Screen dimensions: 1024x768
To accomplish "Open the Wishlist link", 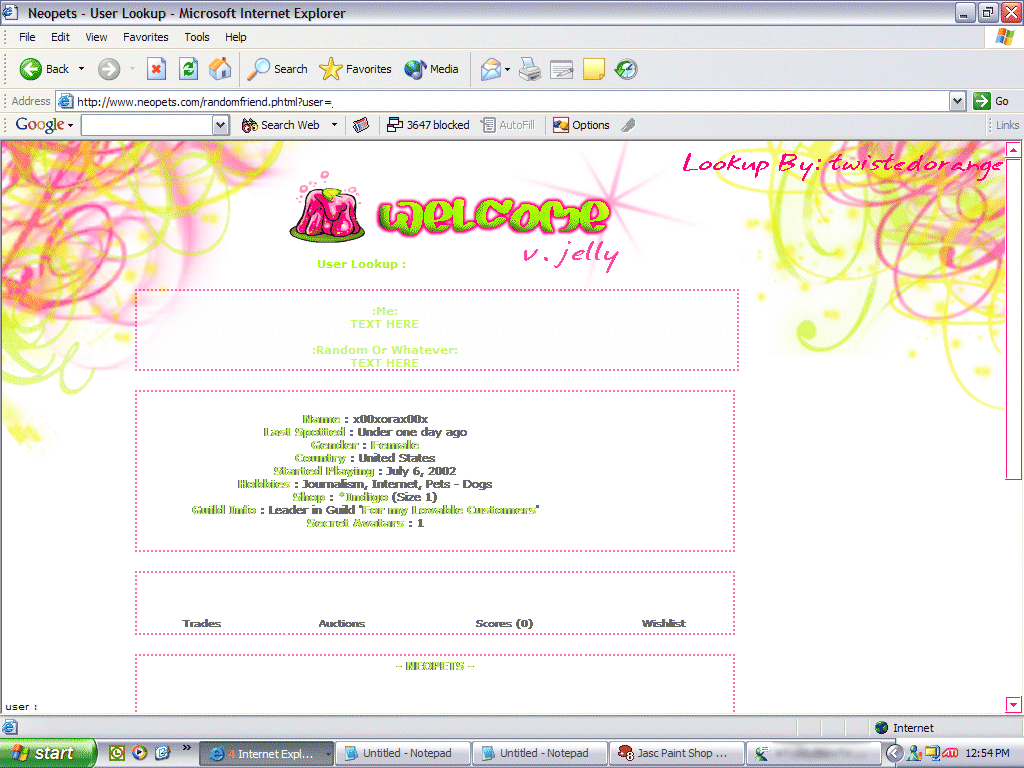I will pos(664,624).
